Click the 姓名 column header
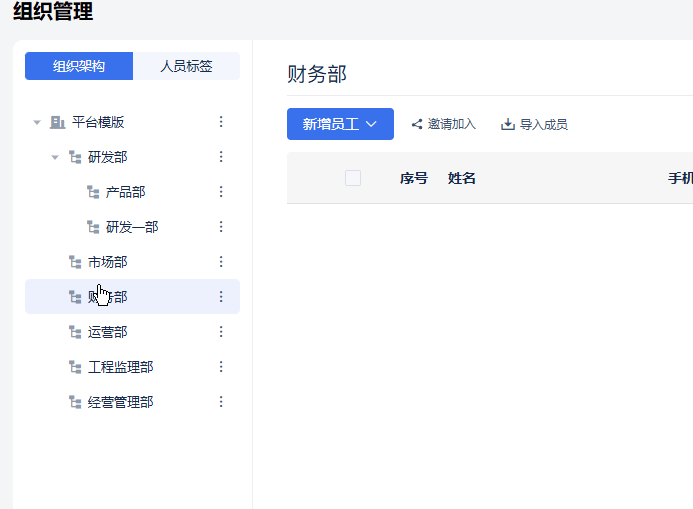 pyautogui.click(x=462, y=178)
